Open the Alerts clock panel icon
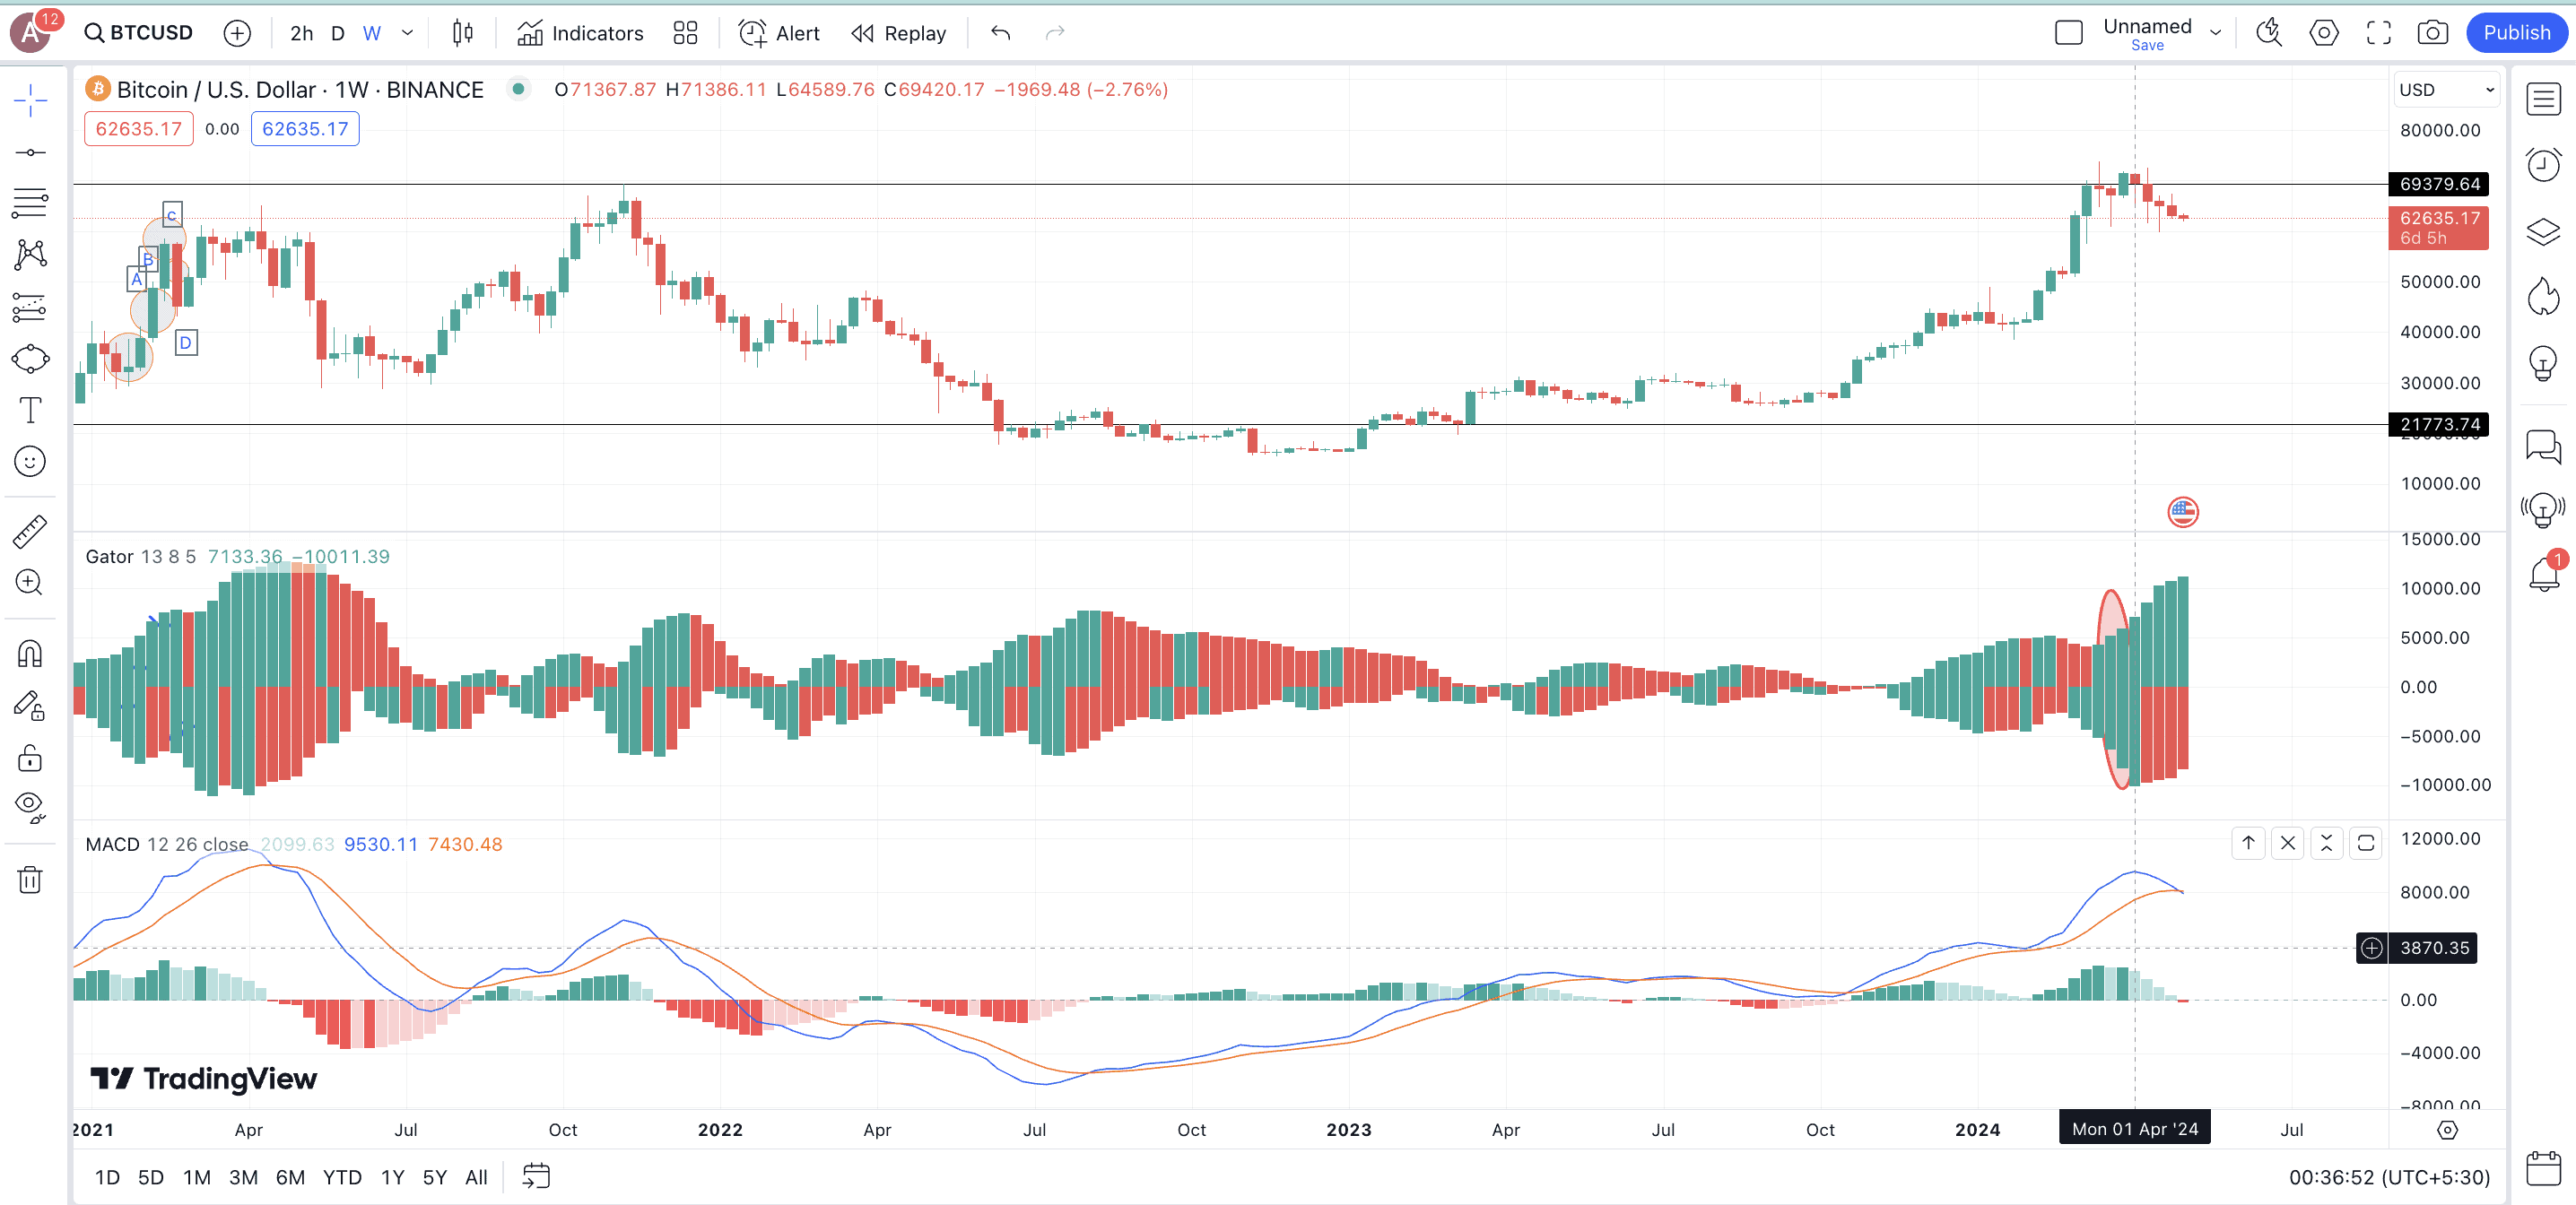Viewport: 2576px width, 1205px height. pos(2543,165)
